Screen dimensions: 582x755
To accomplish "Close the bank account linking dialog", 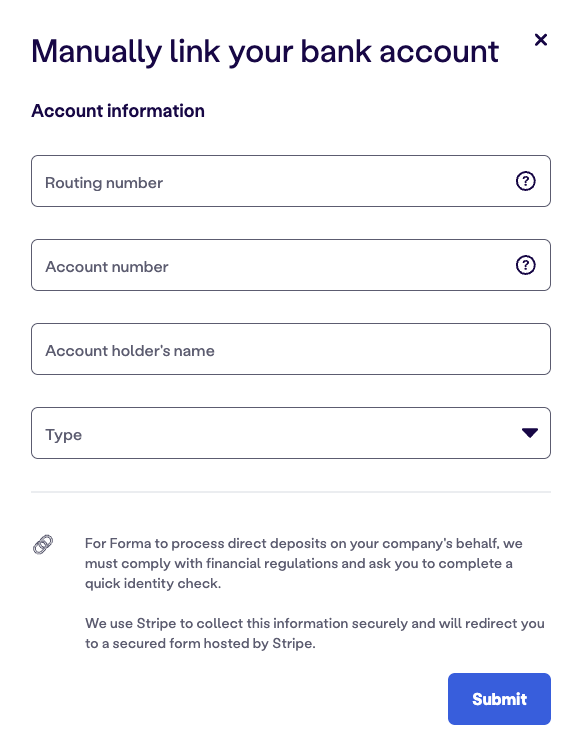I will click(x=541, y=39).
